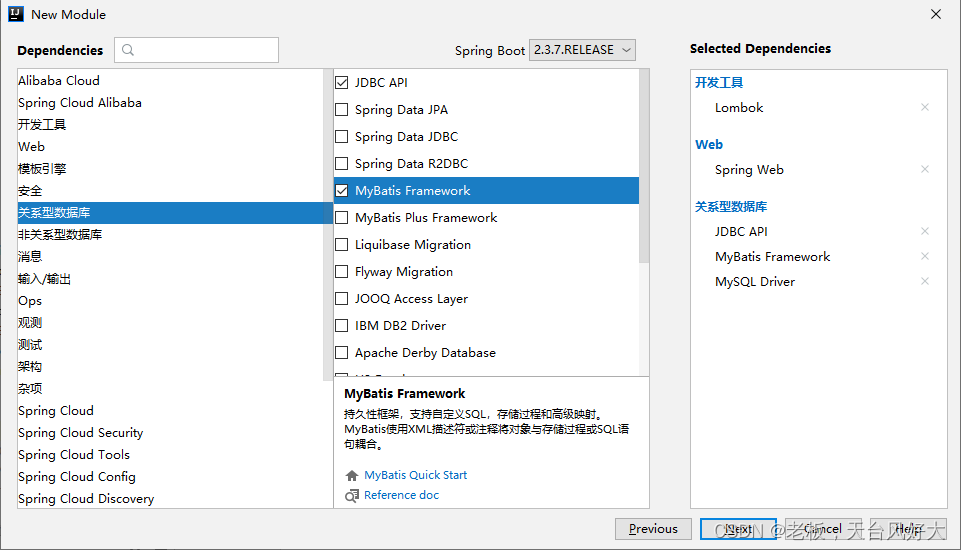This screenshot has height=550, width=961.
Task: Uncheck MyBatis Framework checkbox
Action: [x=342, y=191]
